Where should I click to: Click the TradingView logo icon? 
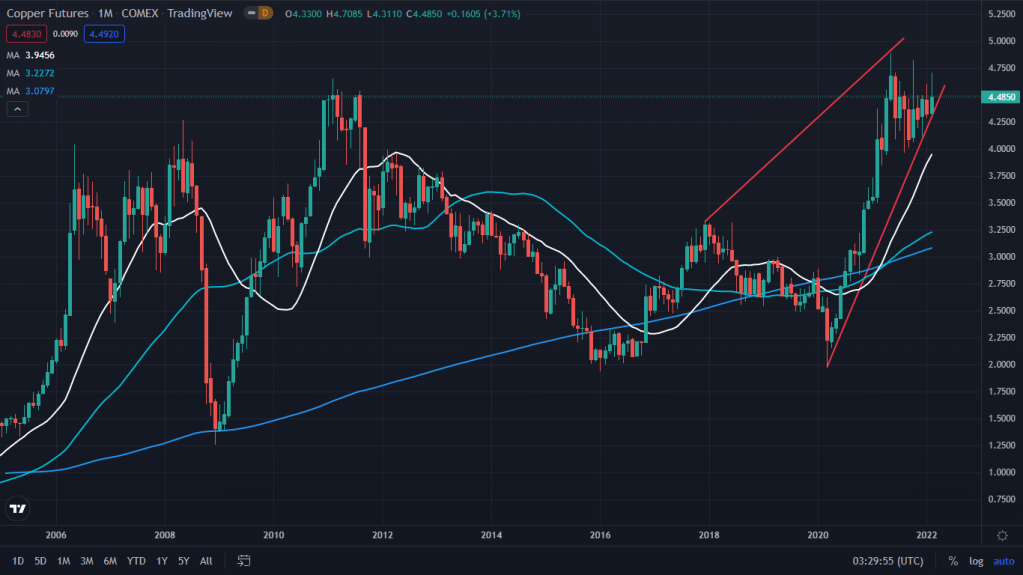18,509
